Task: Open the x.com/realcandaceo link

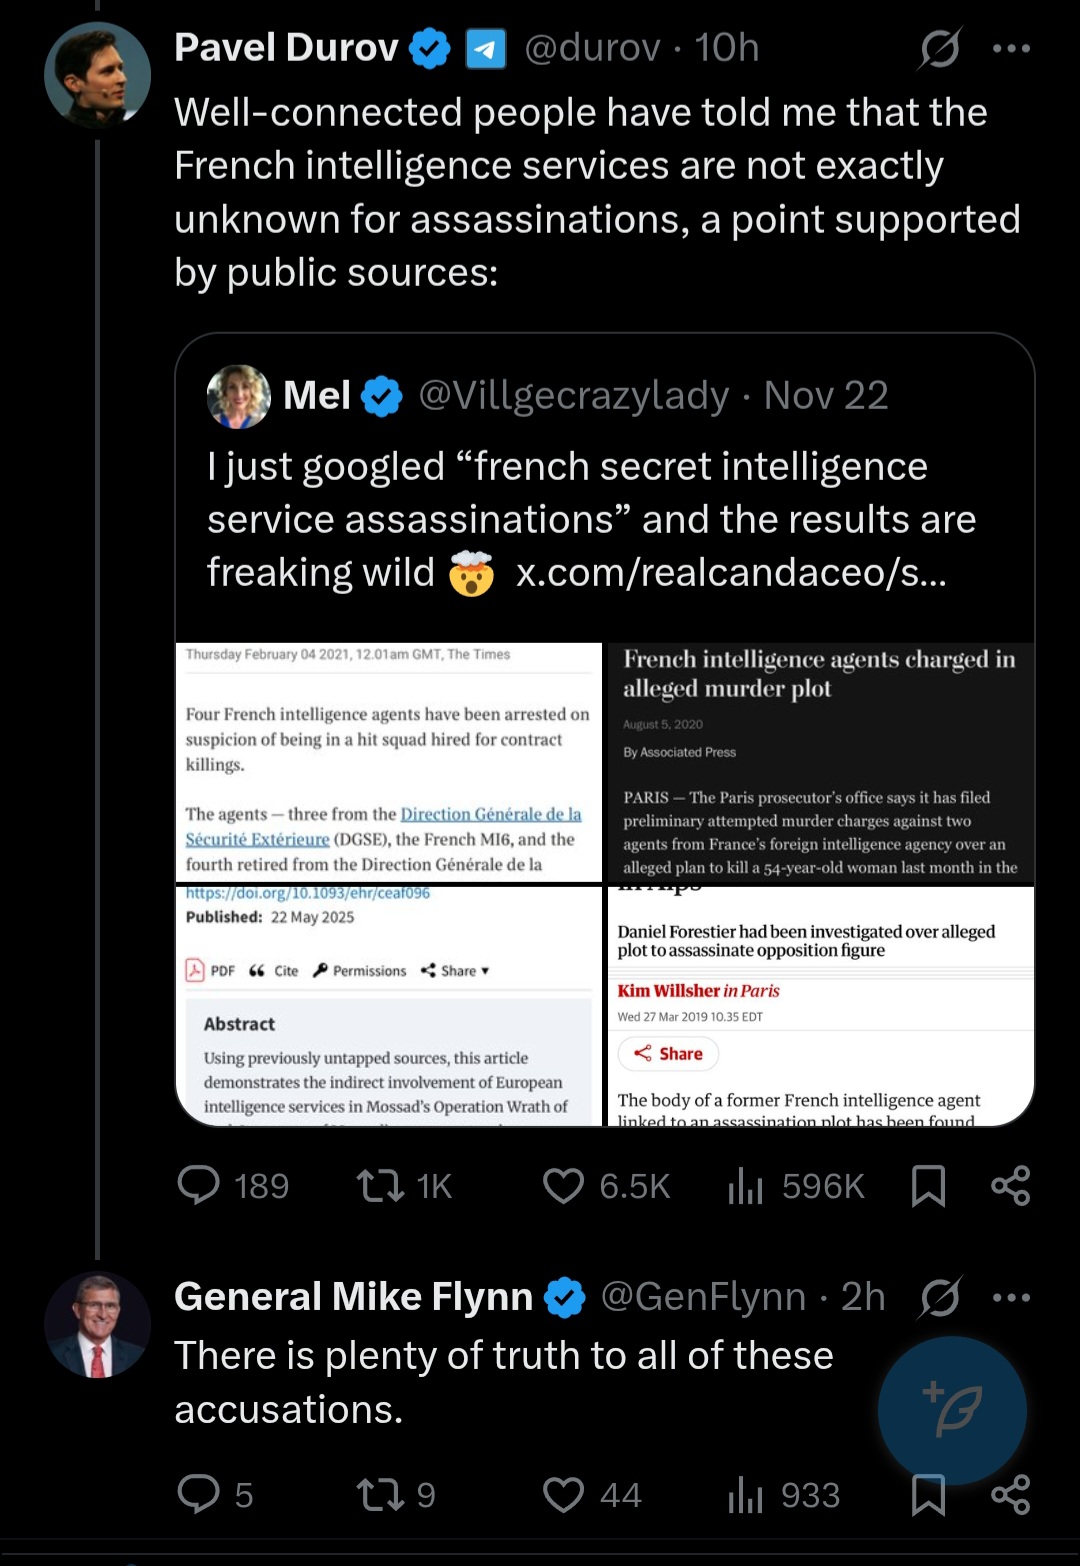Action: coord(730,572)
